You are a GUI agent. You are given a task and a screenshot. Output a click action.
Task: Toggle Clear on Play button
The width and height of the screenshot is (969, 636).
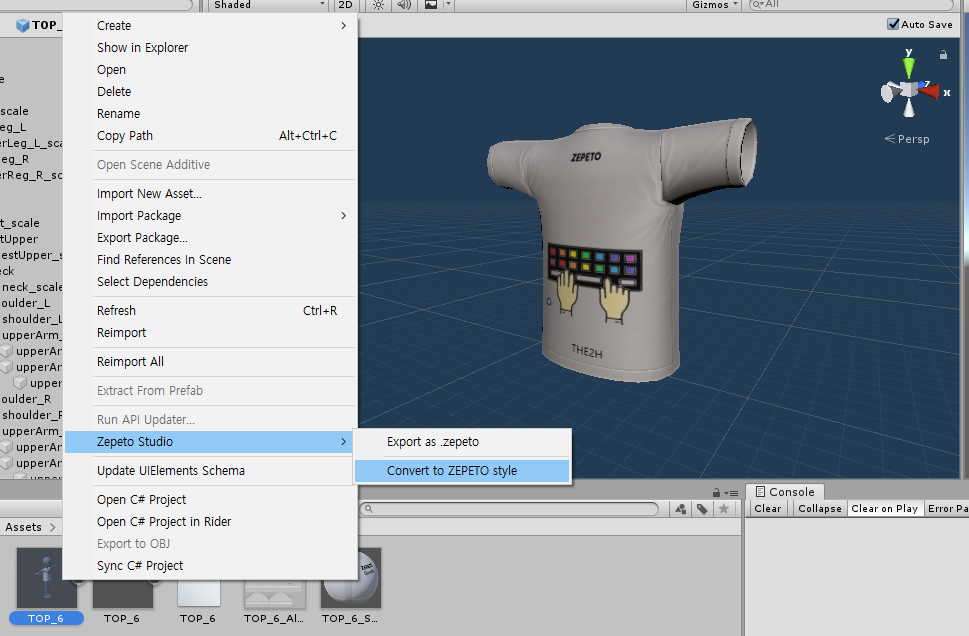coord(884,509)
